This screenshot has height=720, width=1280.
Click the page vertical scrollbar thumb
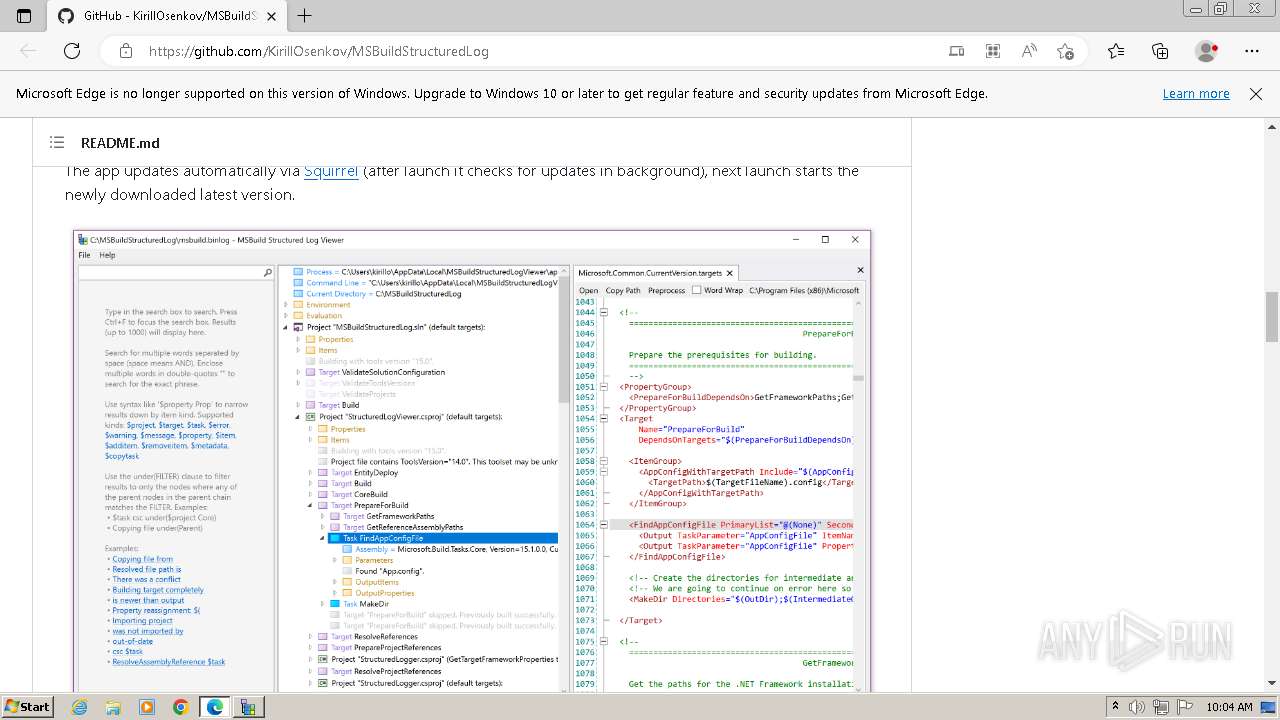click(1272, 317)
